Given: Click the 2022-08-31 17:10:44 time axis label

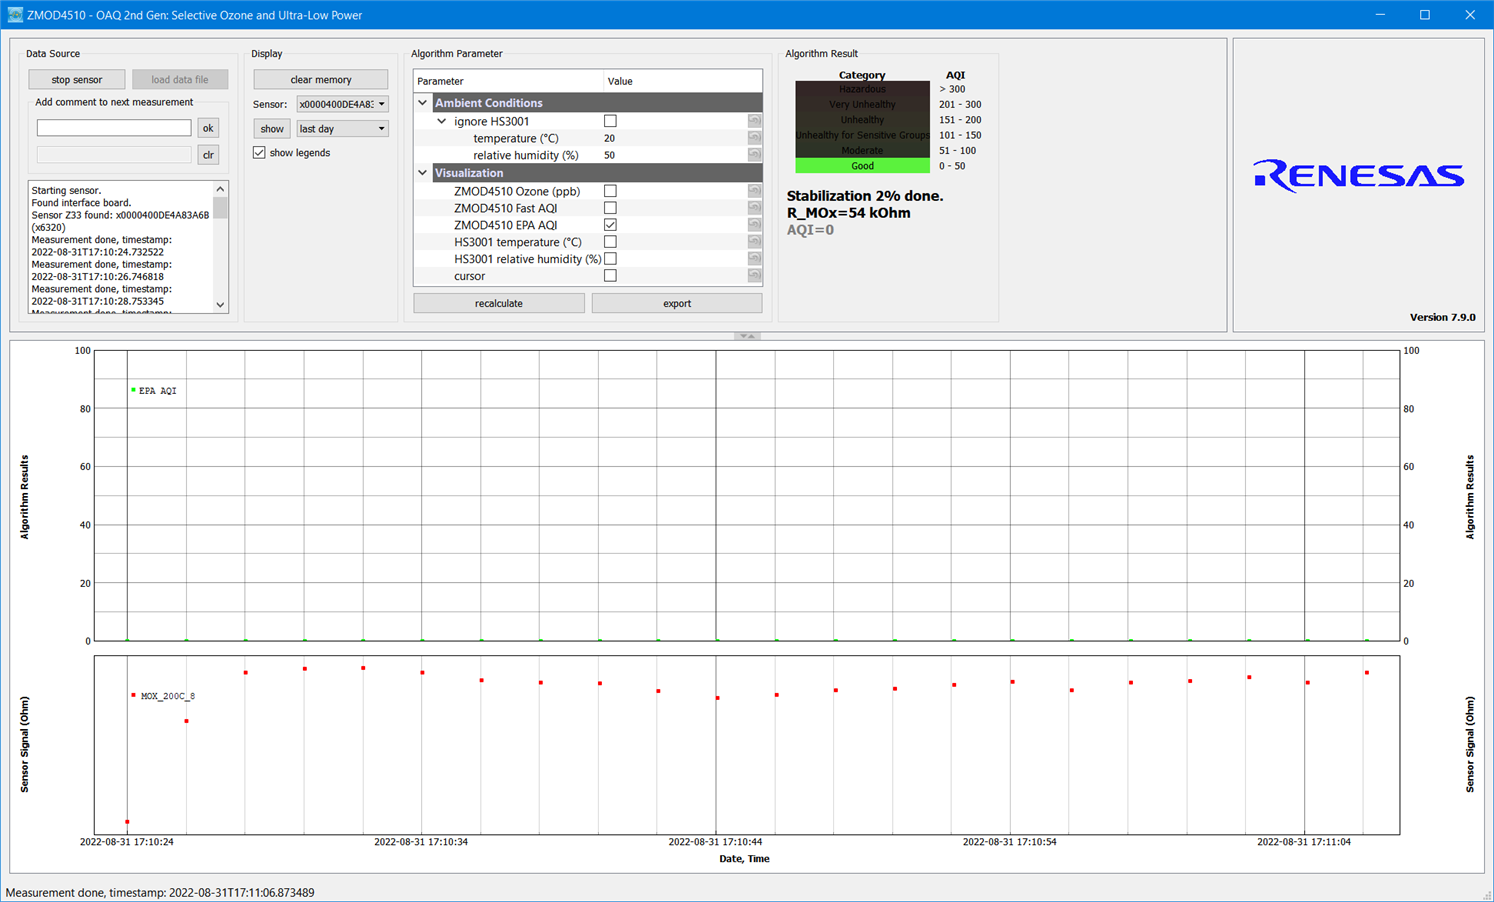Looking at the screenshot, I should point(715,842).
